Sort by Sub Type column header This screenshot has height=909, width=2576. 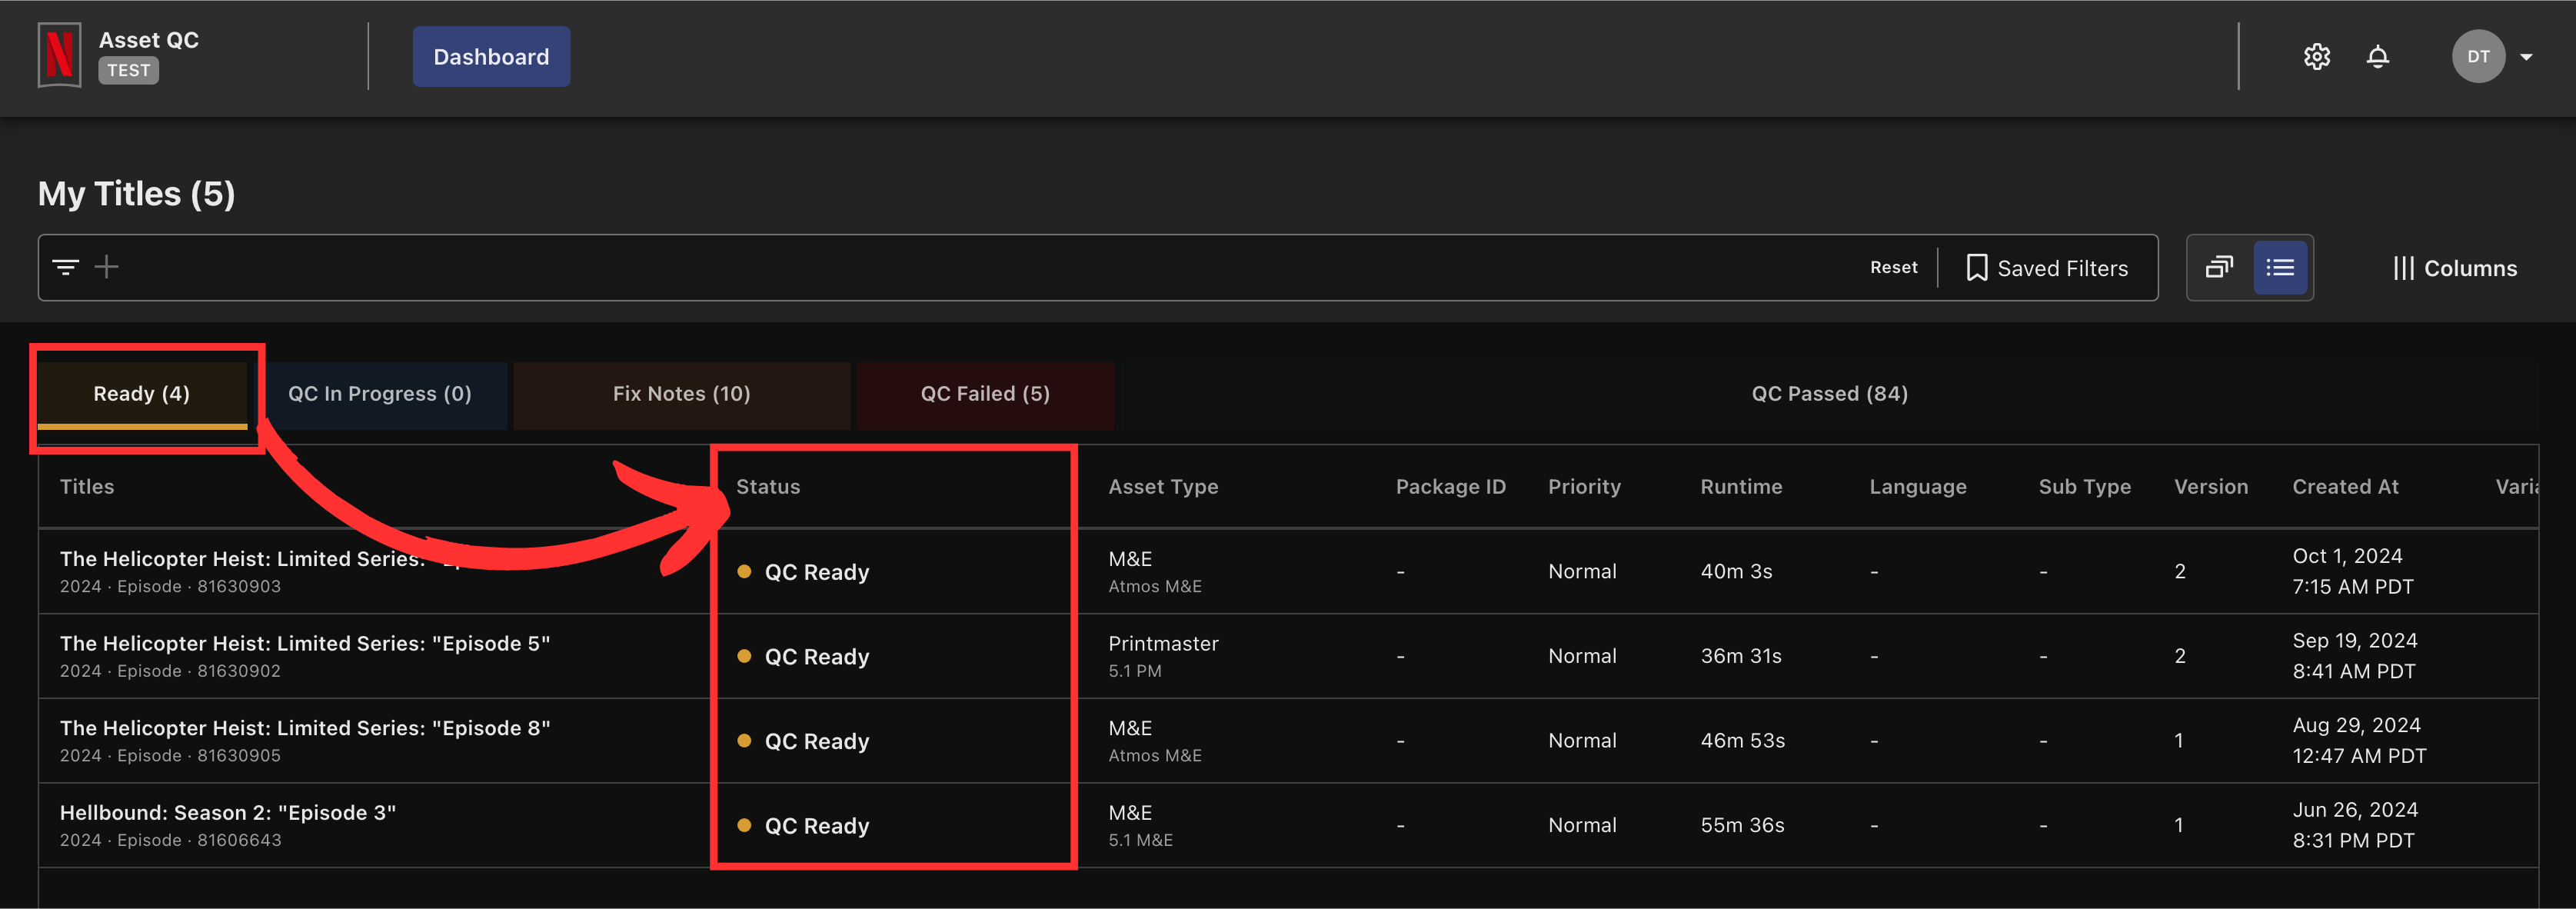(2084, 487)
